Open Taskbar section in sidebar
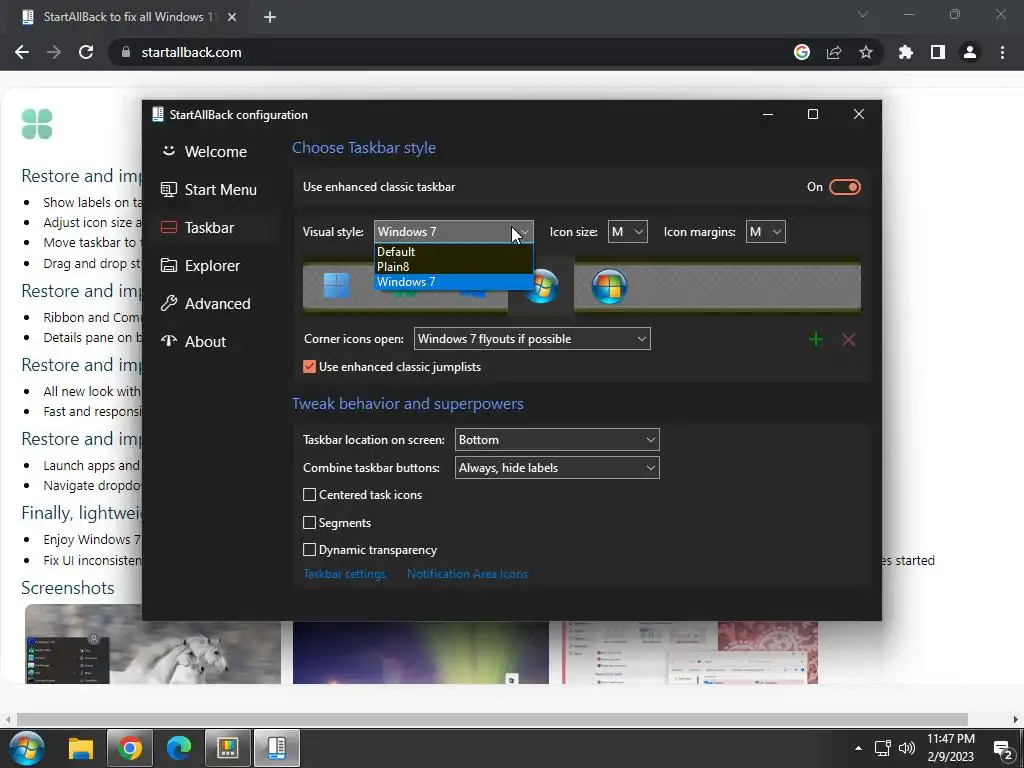 (x=216, y=228)
